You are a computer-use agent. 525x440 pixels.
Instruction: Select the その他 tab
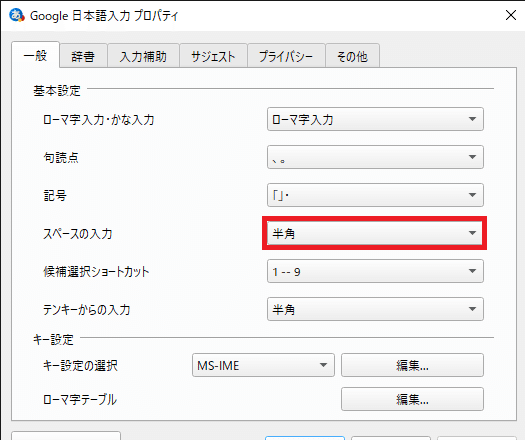pyautogui.click(x=352, y=56)
